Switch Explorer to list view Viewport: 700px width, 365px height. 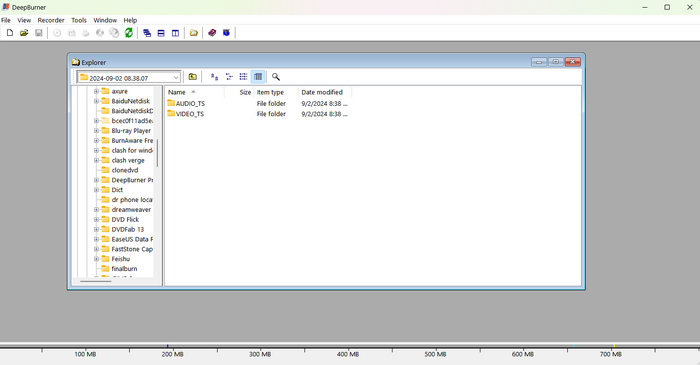(x=243, y=77)
